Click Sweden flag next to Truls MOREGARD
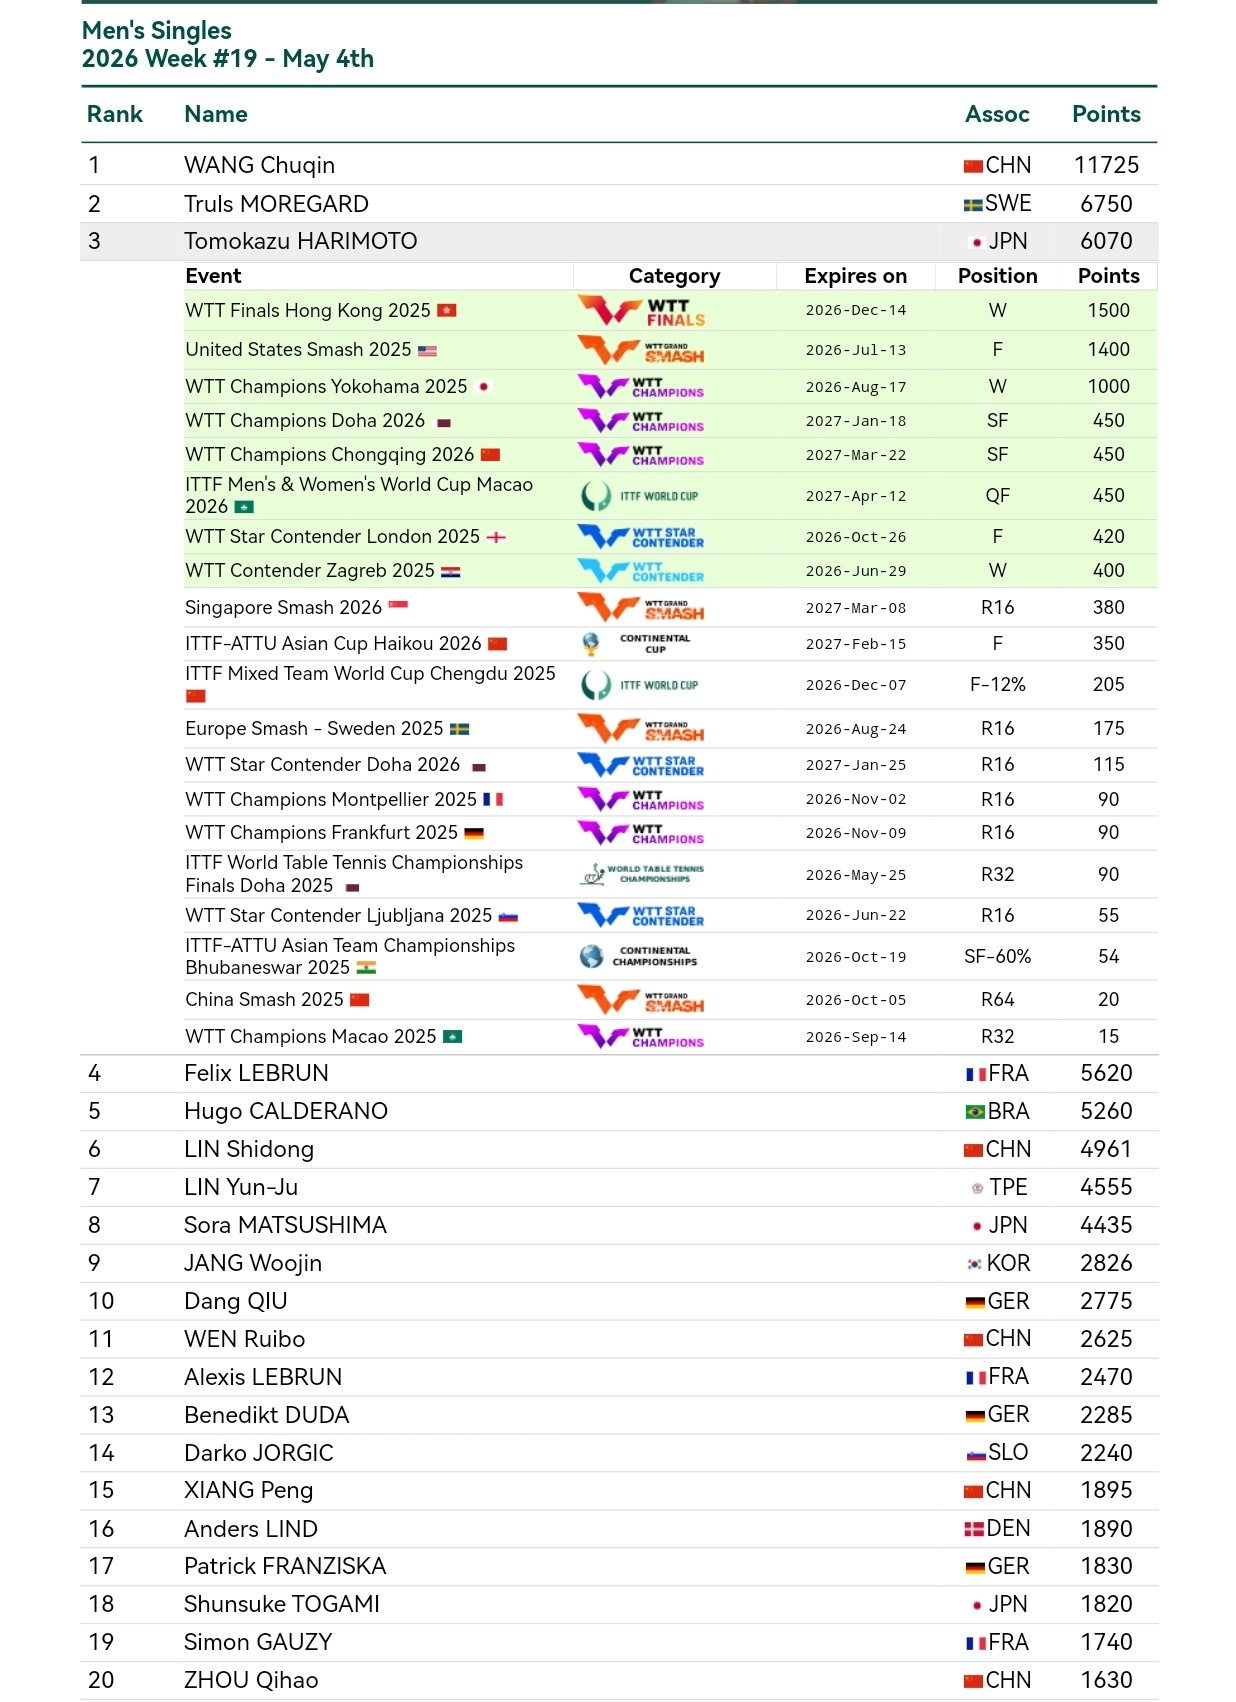 [x=973, y=205]
